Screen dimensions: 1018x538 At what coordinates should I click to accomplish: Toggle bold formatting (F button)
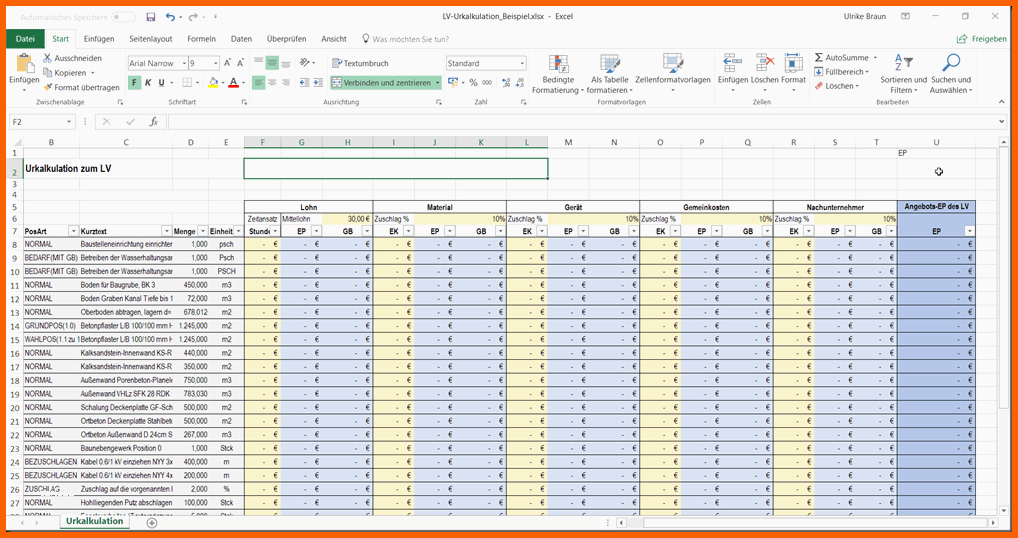(x=134, y=83)
